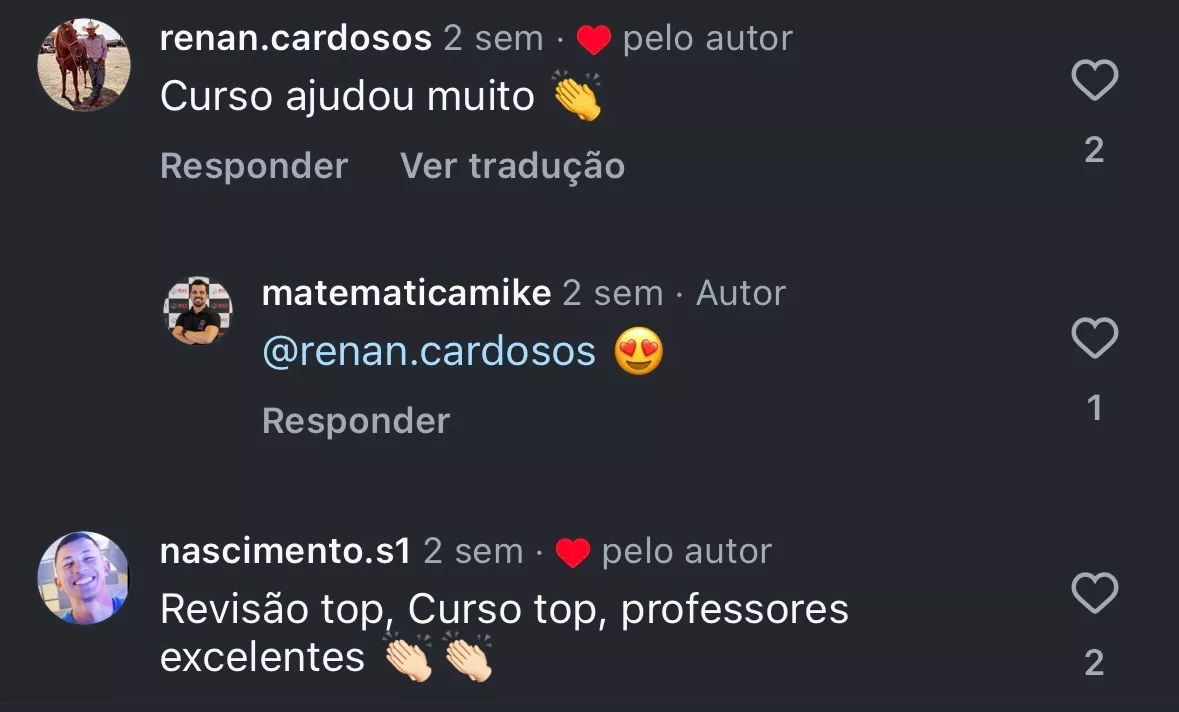Open renan.cardosos username
This screenshot has height=712, width=1179.
pyautogui.click(x=296, y=38)
